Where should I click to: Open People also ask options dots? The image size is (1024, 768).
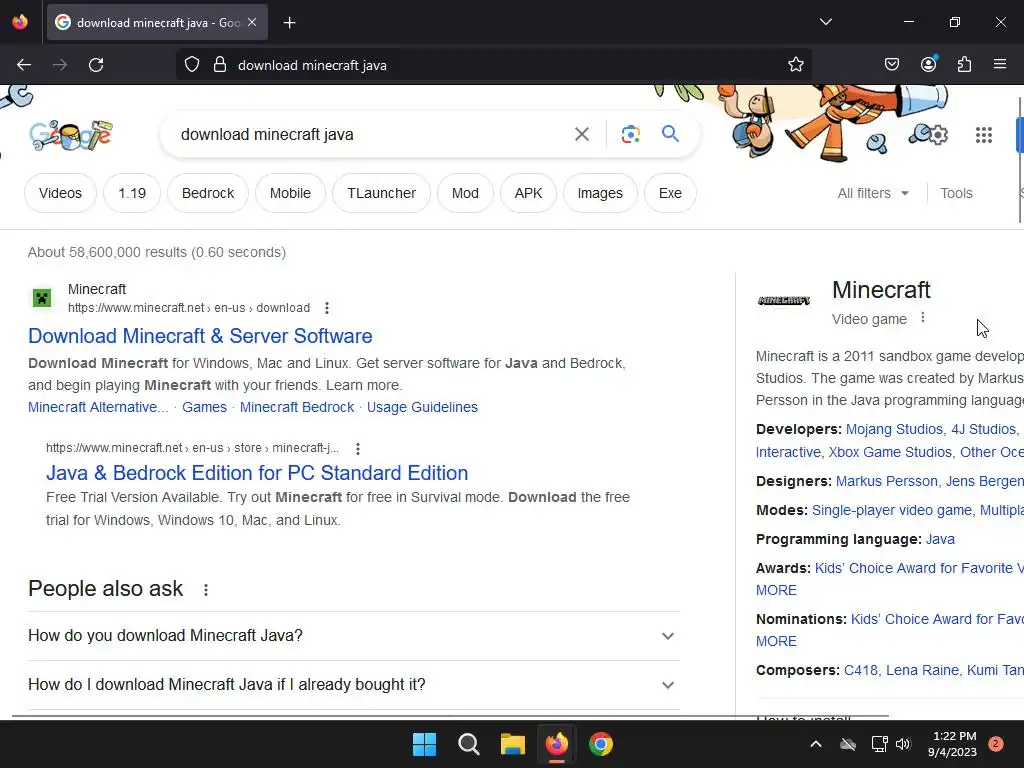[x=206, y=590]
